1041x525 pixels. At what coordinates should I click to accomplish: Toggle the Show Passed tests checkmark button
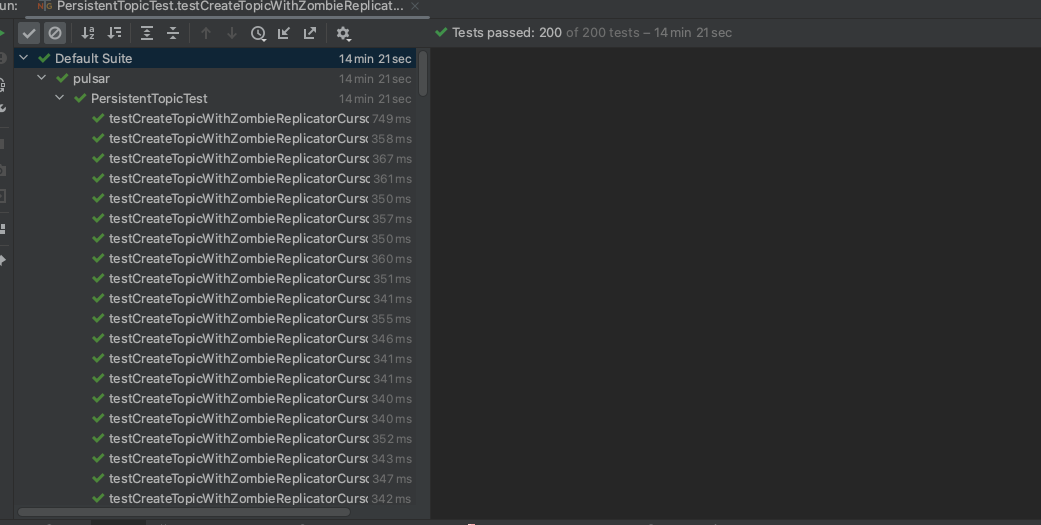(x=29, y=33)
